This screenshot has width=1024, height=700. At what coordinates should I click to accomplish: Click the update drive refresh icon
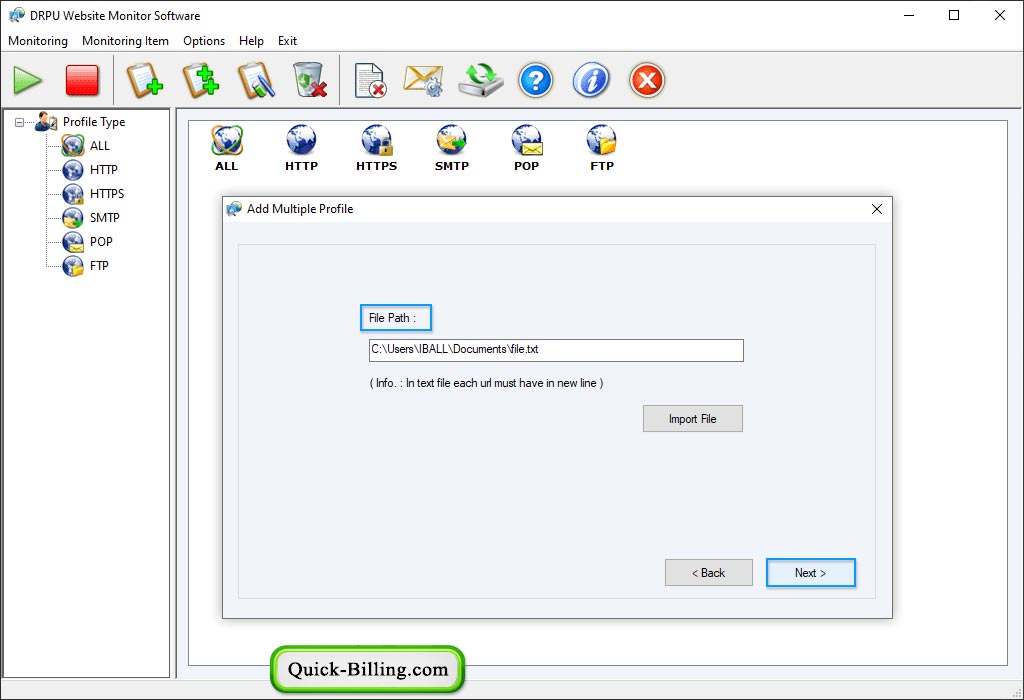(481, 80)
